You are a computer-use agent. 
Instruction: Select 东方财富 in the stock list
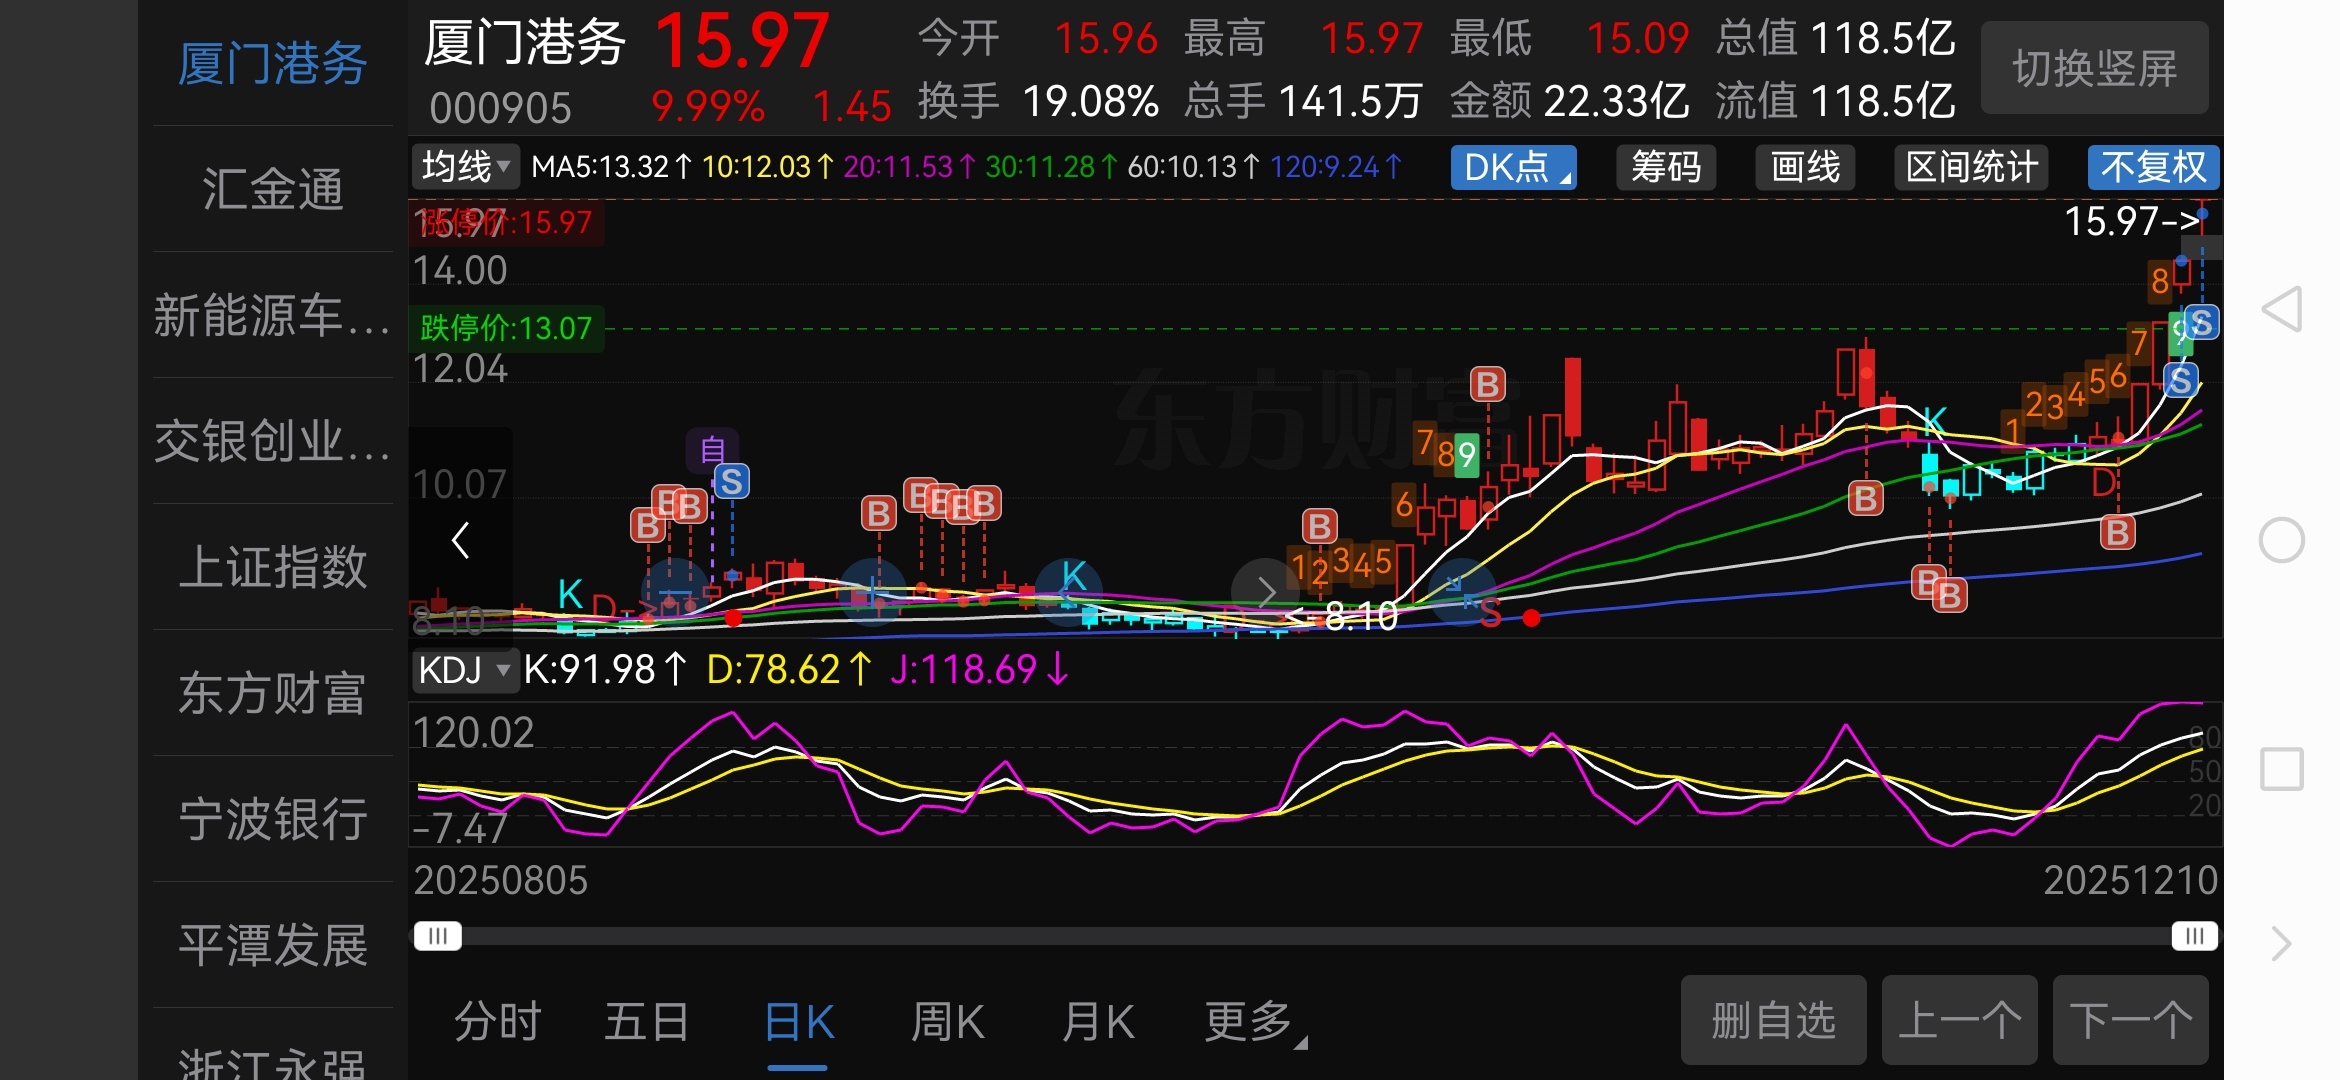(272, 693)
